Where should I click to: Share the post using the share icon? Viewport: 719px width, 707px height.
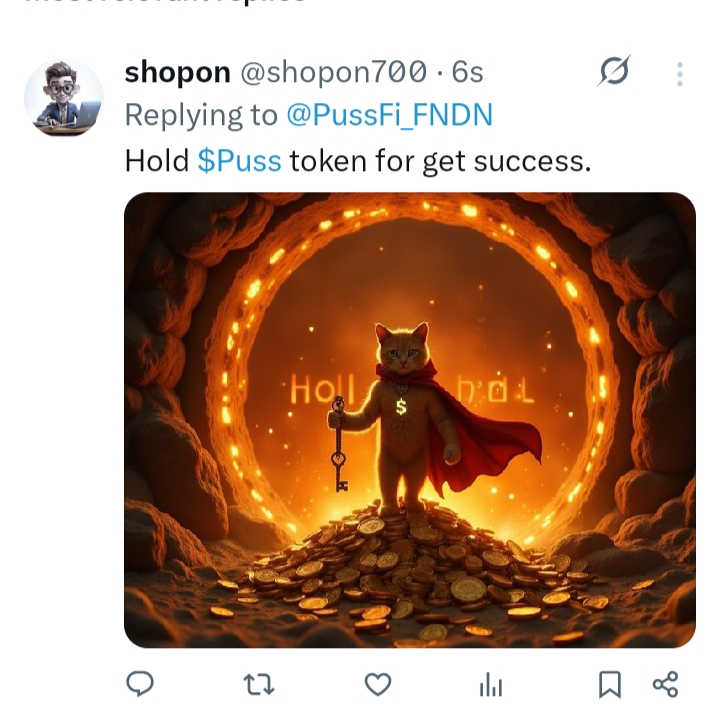coord(665,685)
